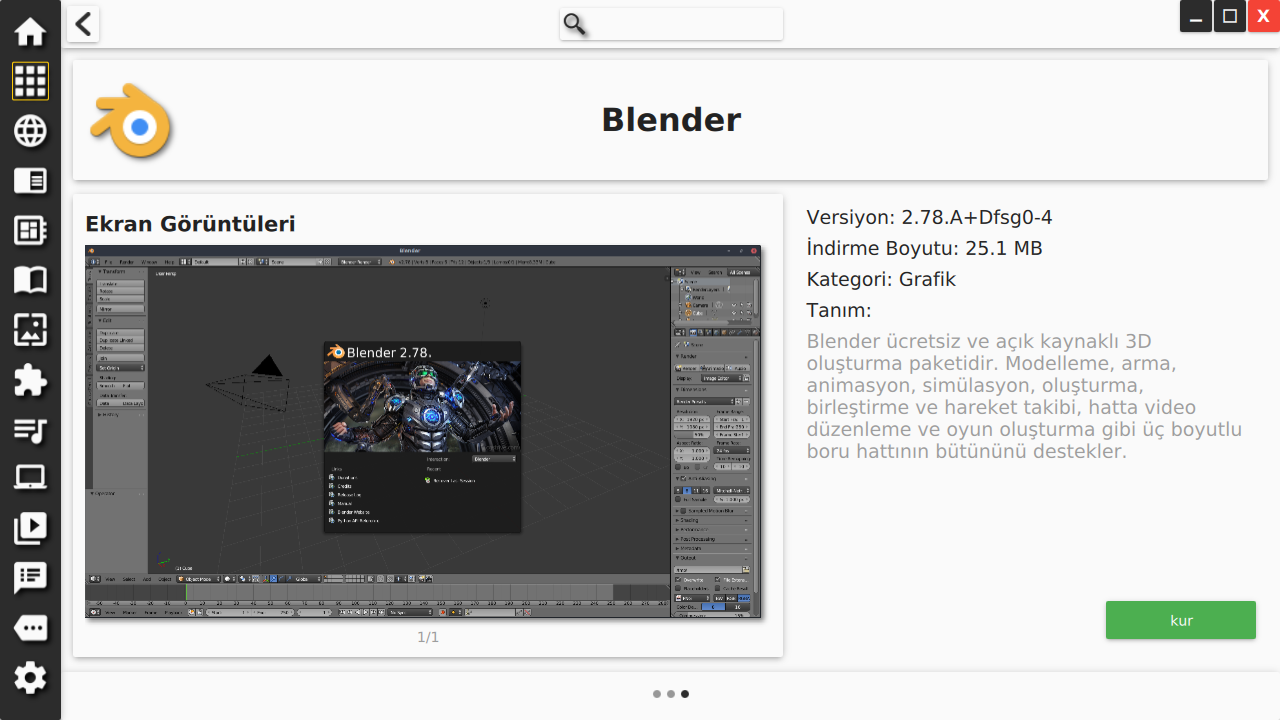The image size is (1280, 720).
Task: Open the three-dots ticket sidebar icon
Action: [x=30, y=628]
